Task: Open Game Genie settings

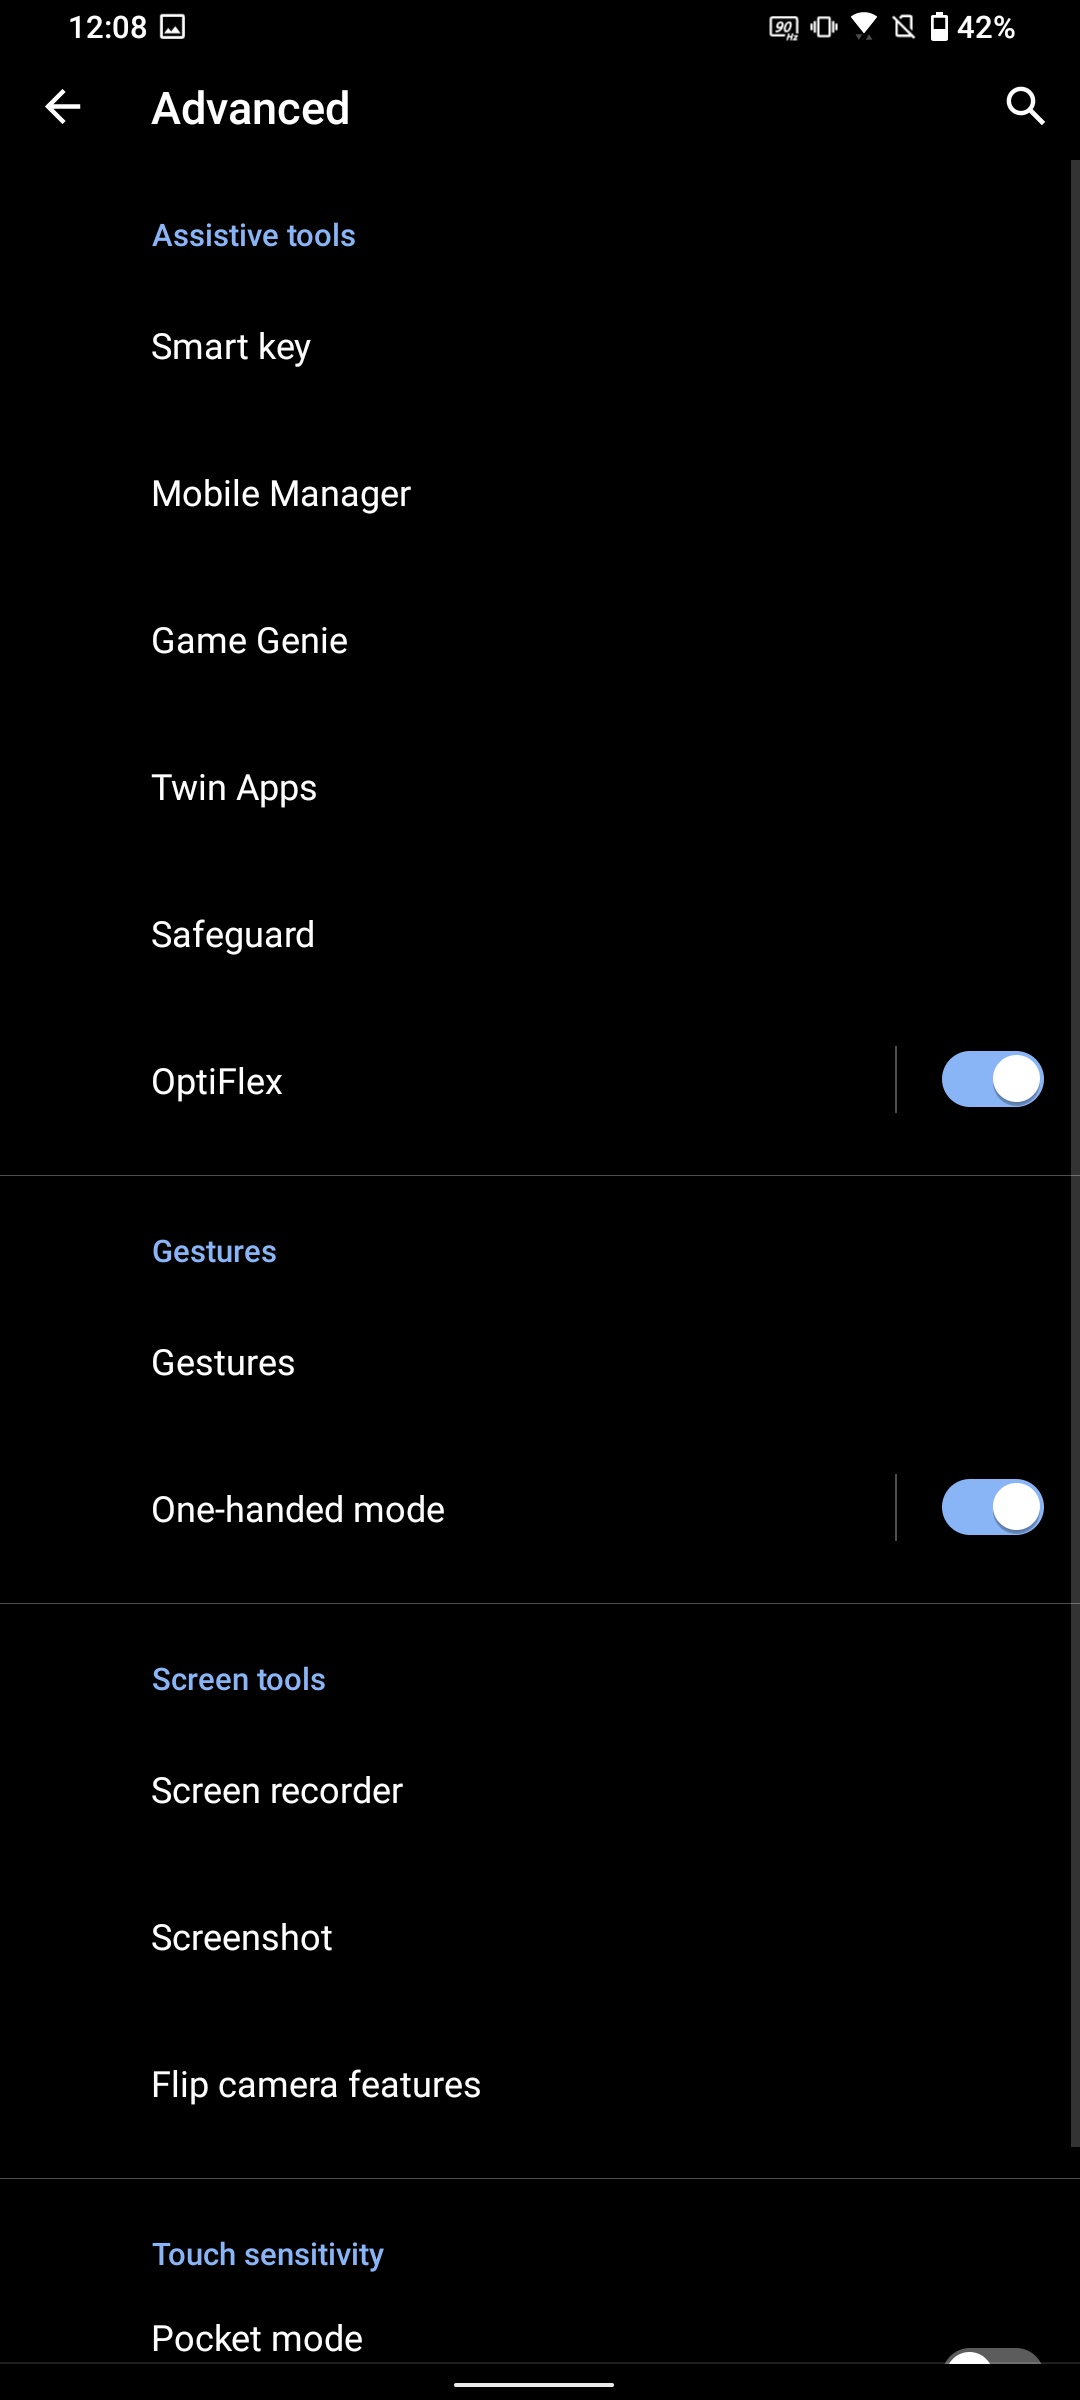Action: pos(250,641)
